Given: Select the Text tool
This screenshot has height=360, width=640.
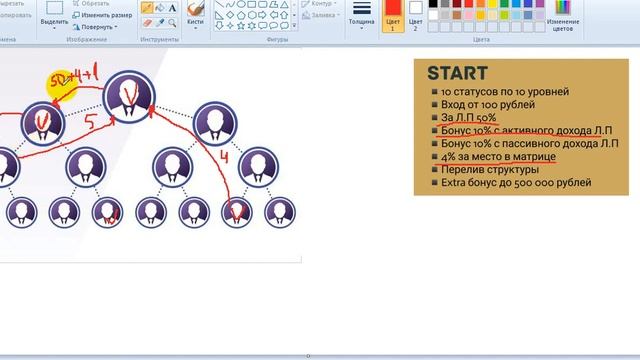Looking at the screenshot, I should (x=172, y=8).
